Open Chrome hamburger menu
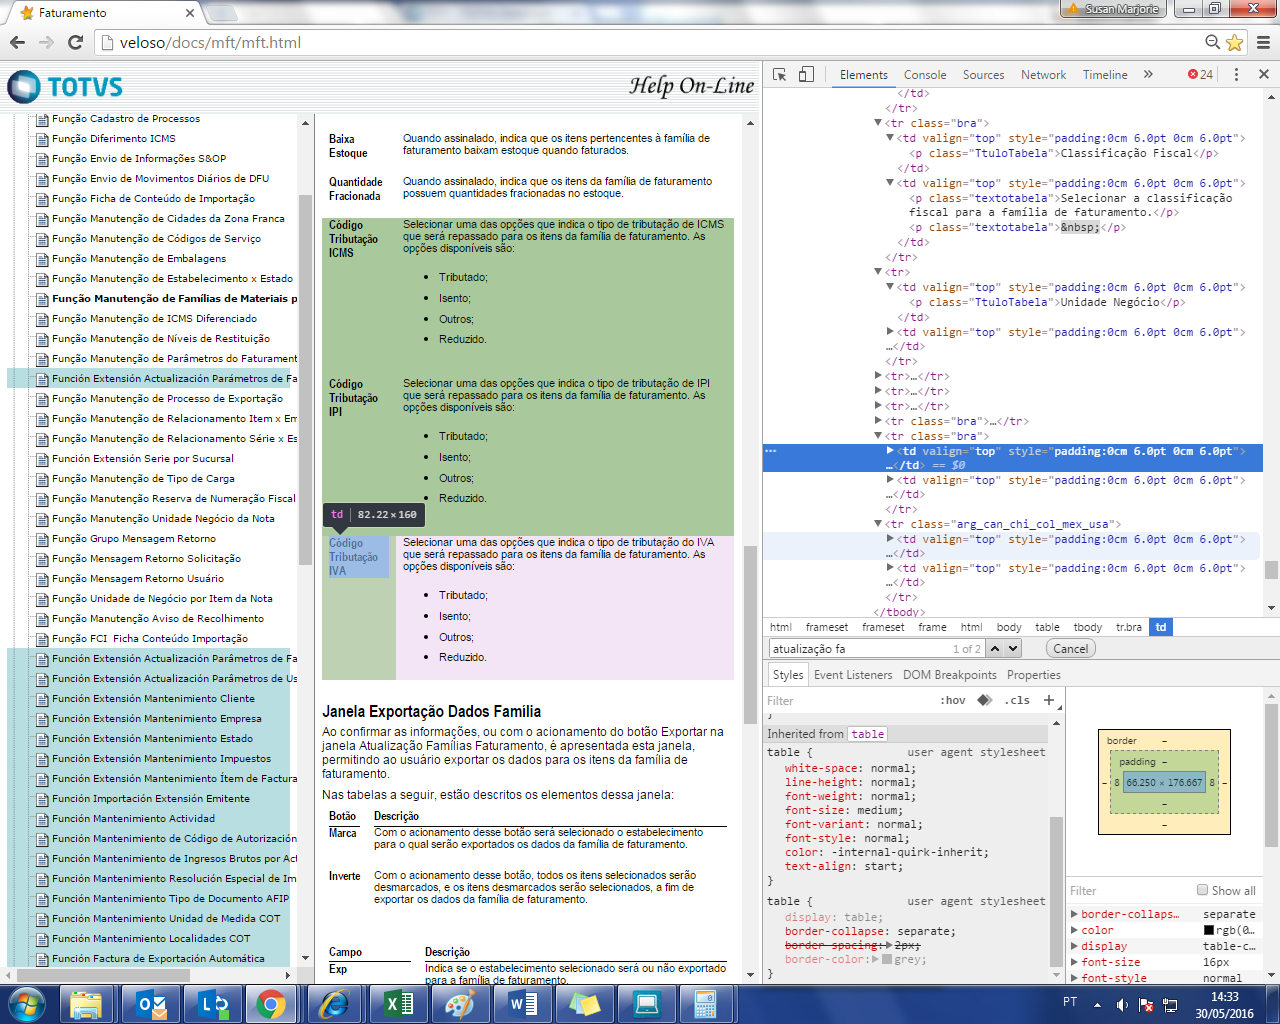The height and width of the screenshot is (1024, 1280). click(1263, 43)
